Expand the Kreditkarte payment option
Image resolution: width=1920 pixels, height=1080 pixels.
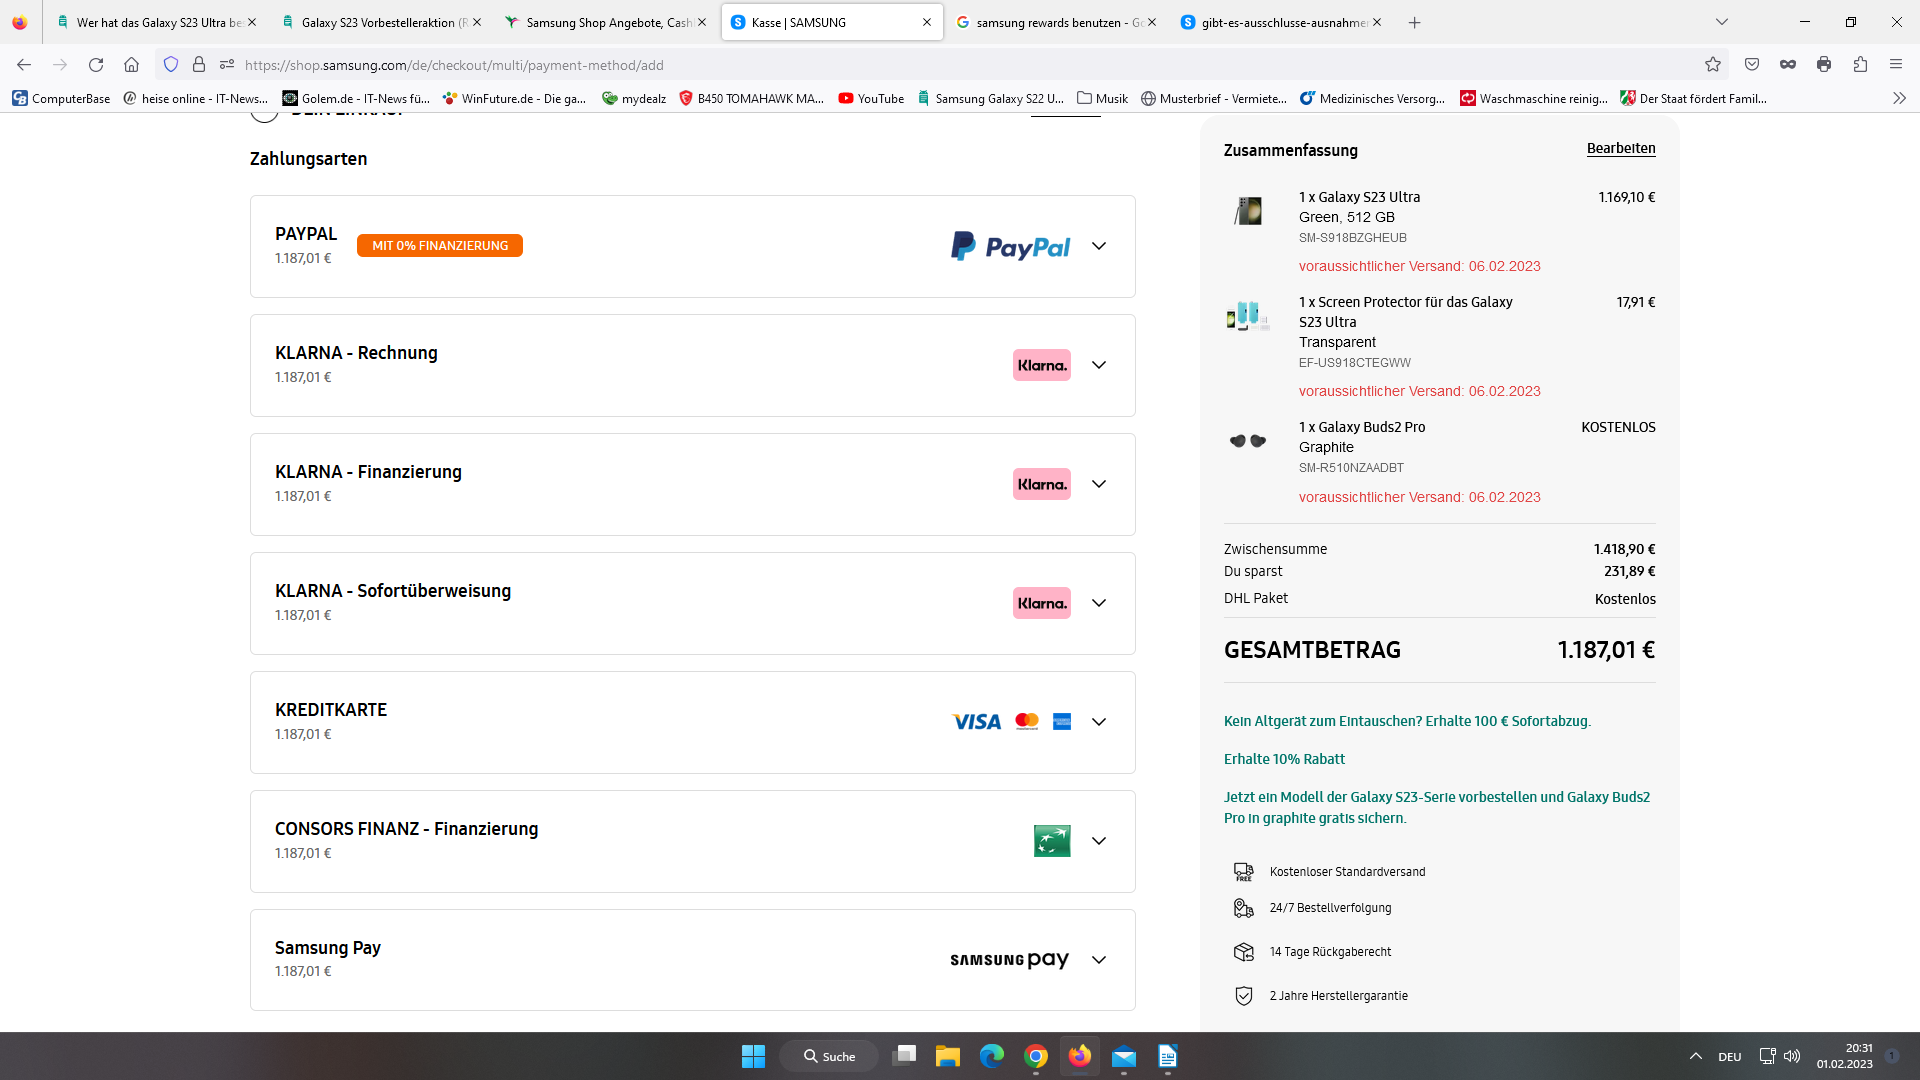click(x=1098, y=722)
